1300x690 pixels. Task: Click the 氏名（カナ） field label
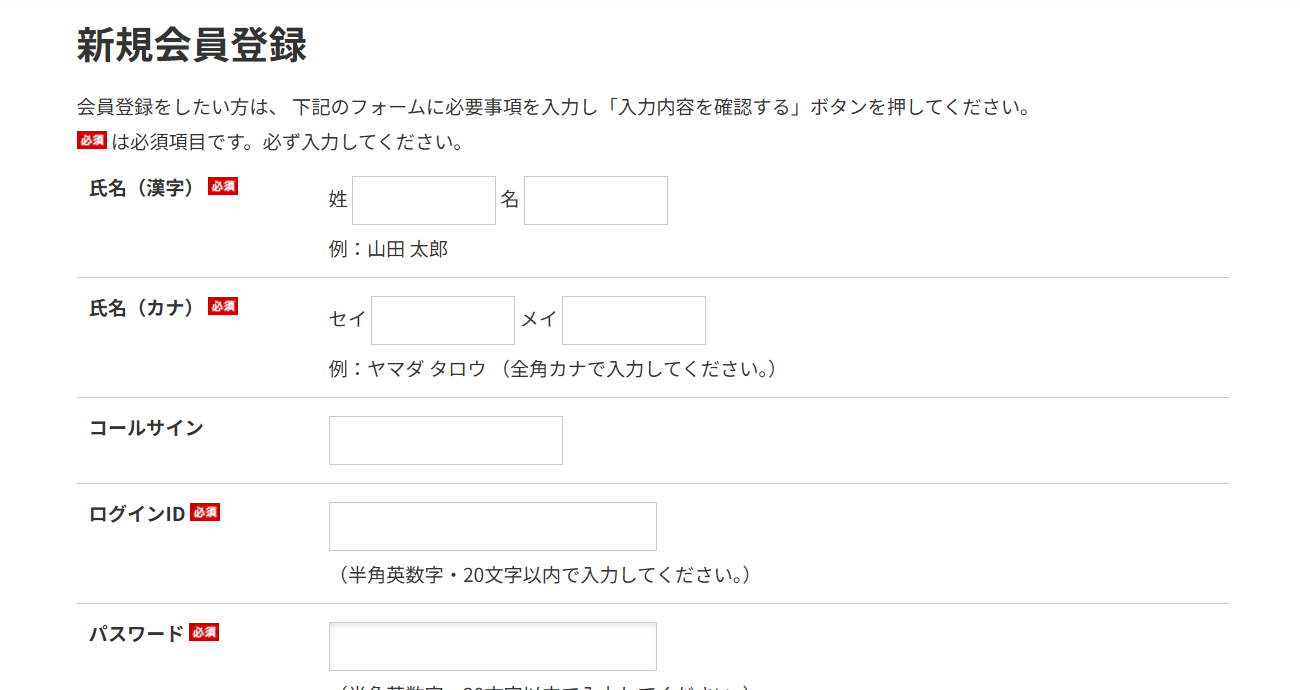coord(141,308)
